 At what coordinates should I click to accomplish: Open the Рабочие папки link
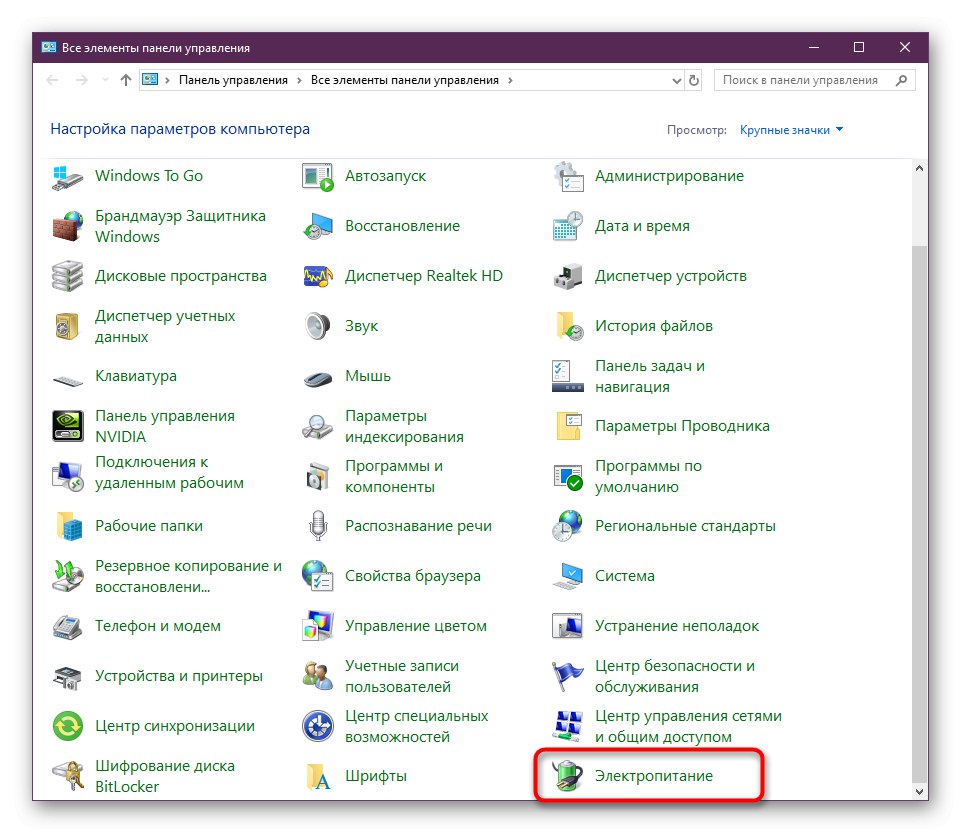[148, 527]
